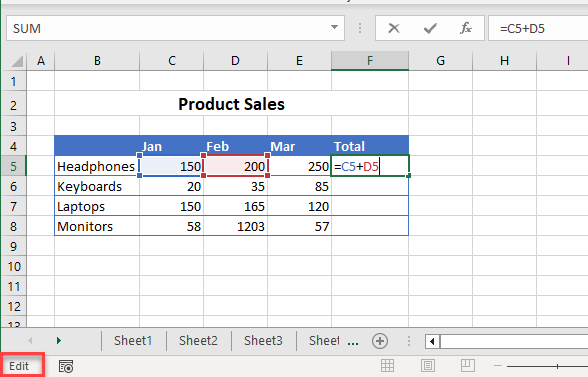Screen dimensions: 588x377
Task: Select row 1 header
Action: 14,81
